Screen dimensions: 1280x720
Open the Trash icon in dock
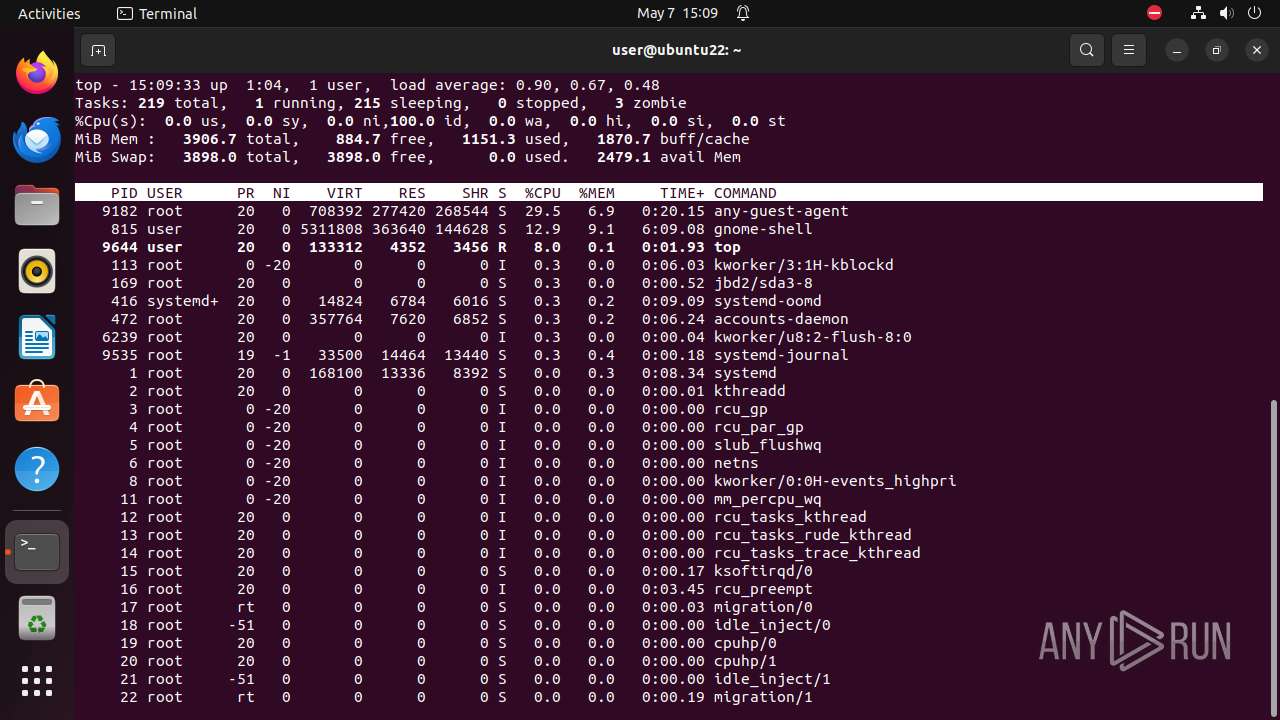coord(37,618)
